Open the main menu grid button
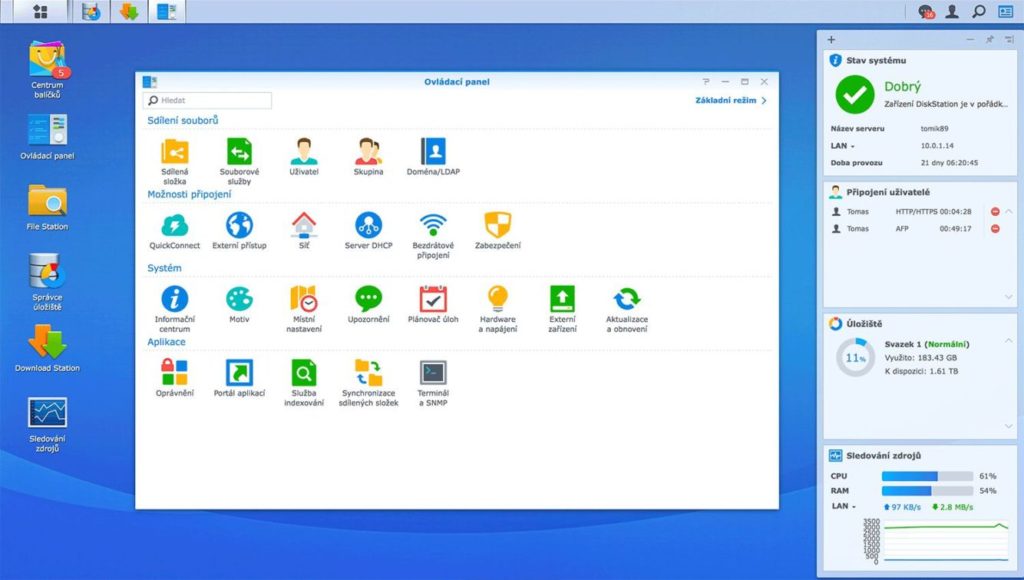The image size is (1024, 580). point(40,11)
